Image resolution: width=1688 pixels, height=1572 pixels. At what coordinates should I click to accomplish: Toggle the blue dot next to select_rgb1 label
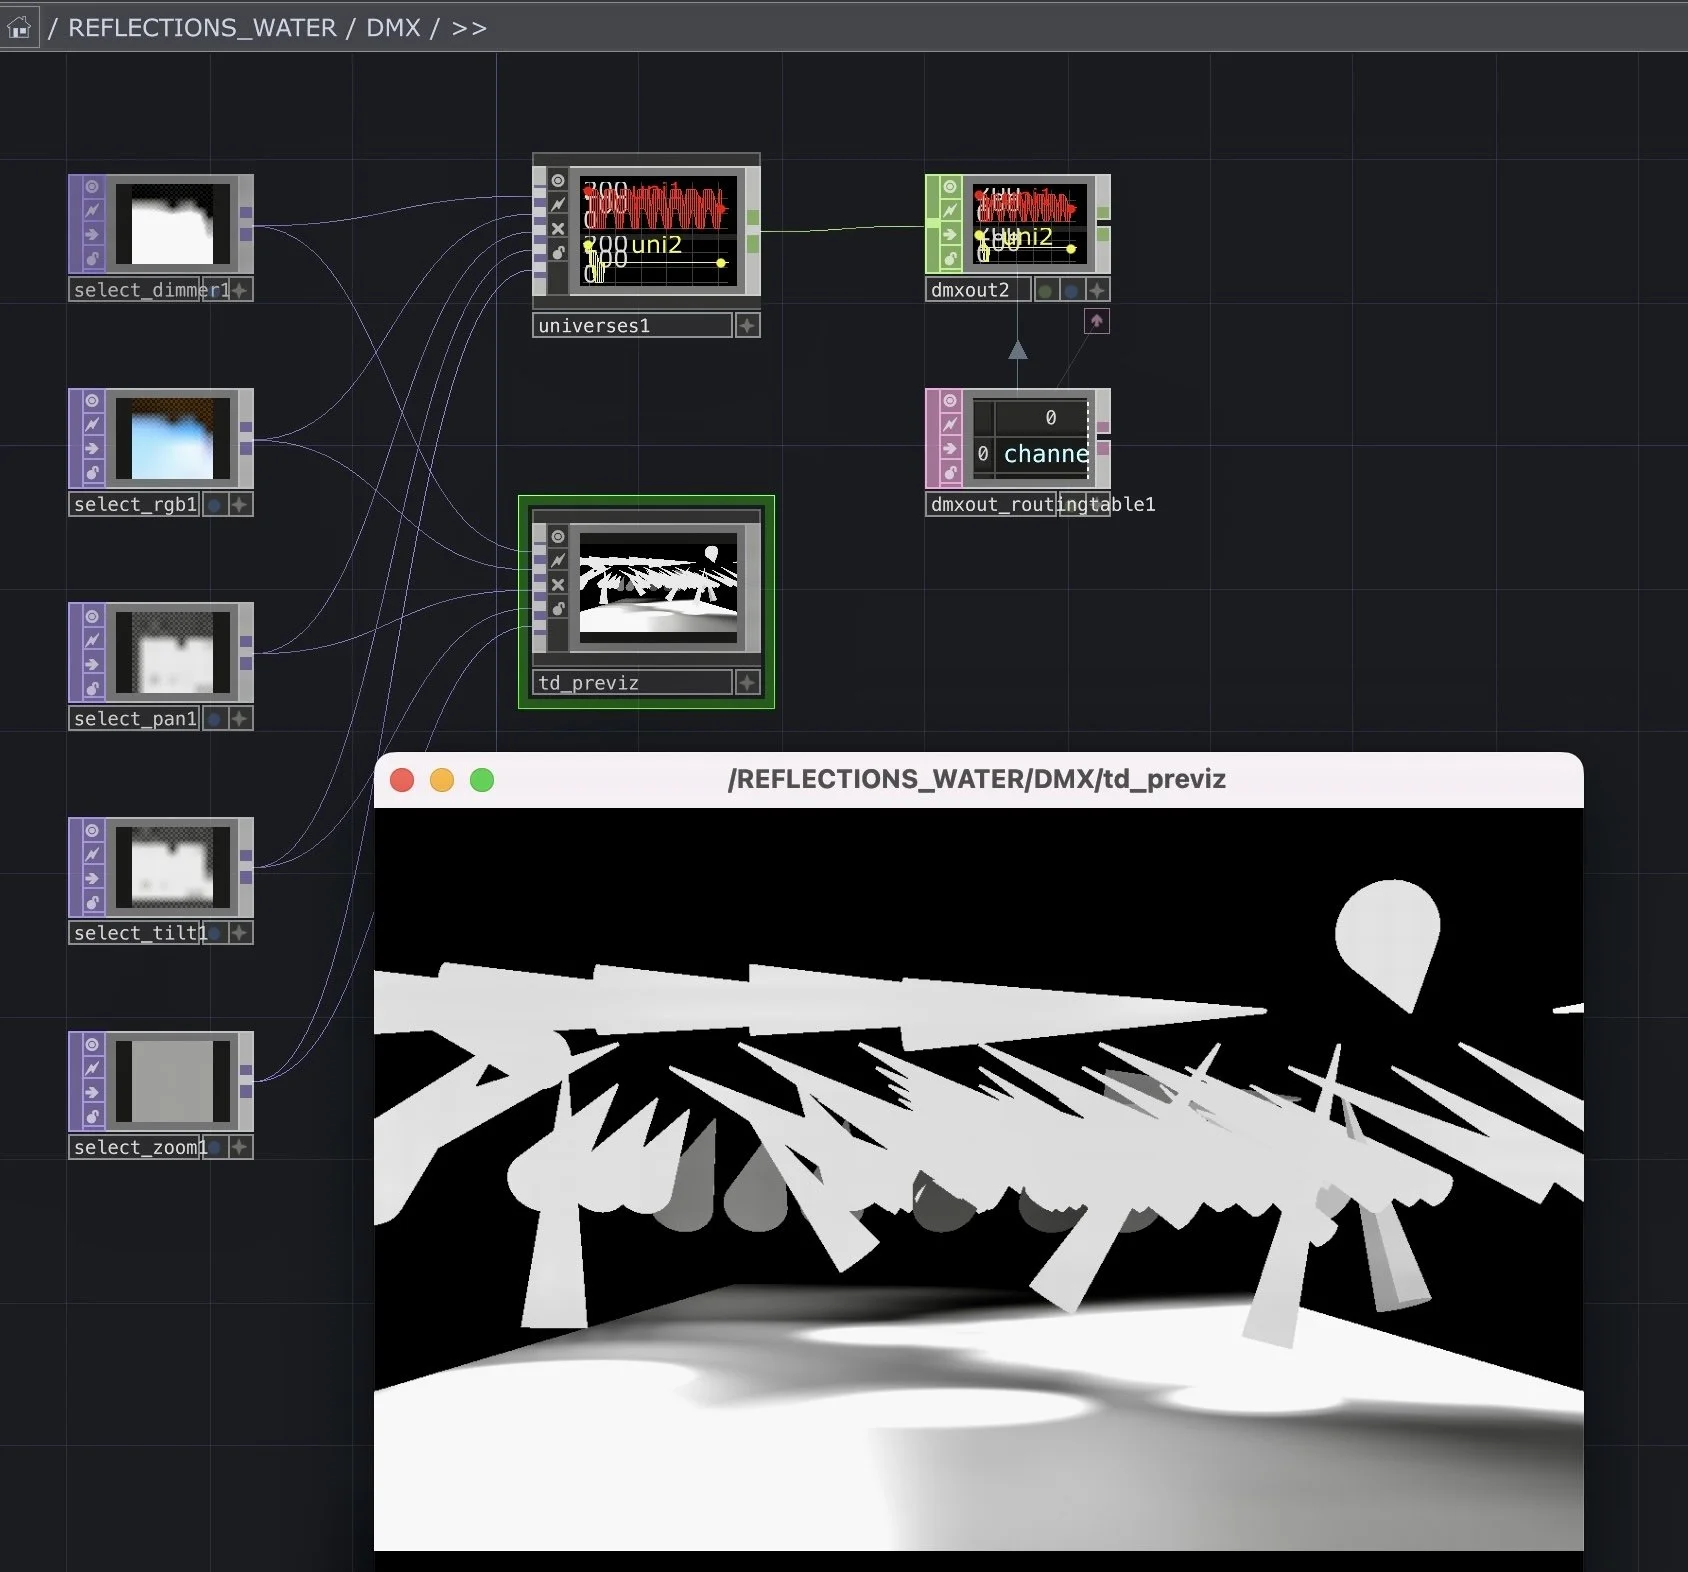click(213, 505)
